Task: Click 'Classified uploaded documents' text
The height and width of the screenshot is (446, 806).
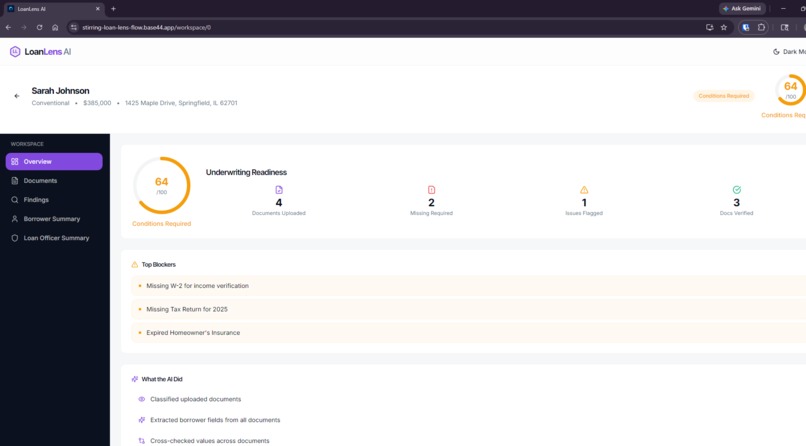Action: pos(195,399)
